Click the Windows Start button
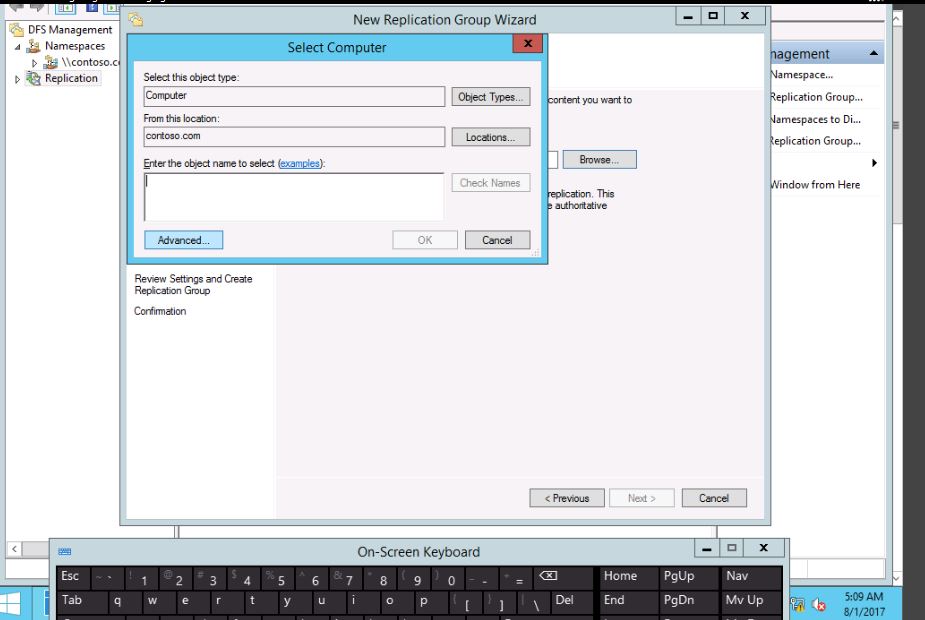The image size is (925, 620). pos(14,603)
